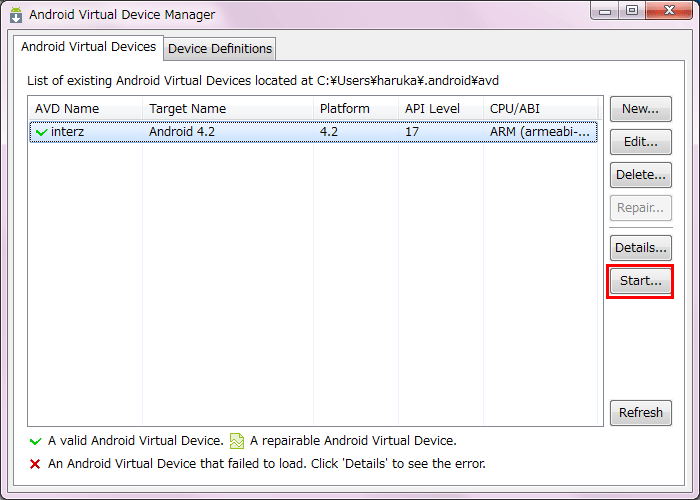Click the Android app icon in title bar
700x500 pixels.
[x=16, y=15]
